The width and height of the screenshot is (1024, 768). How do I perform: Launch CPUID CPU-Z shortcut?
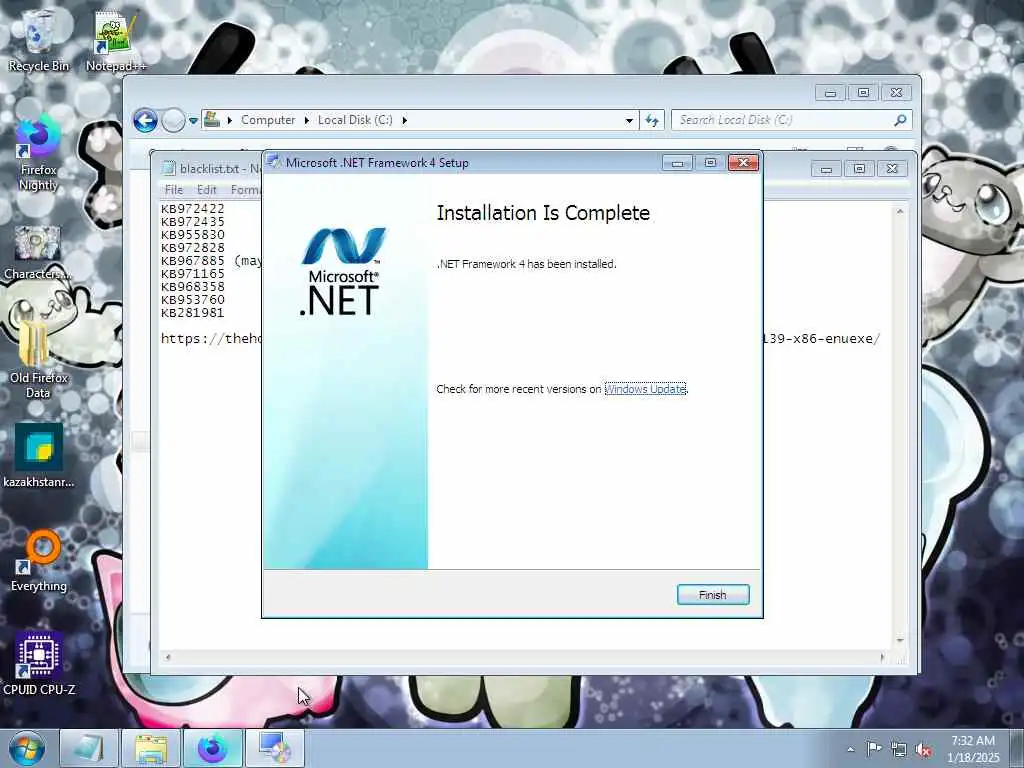pos(39,663)
